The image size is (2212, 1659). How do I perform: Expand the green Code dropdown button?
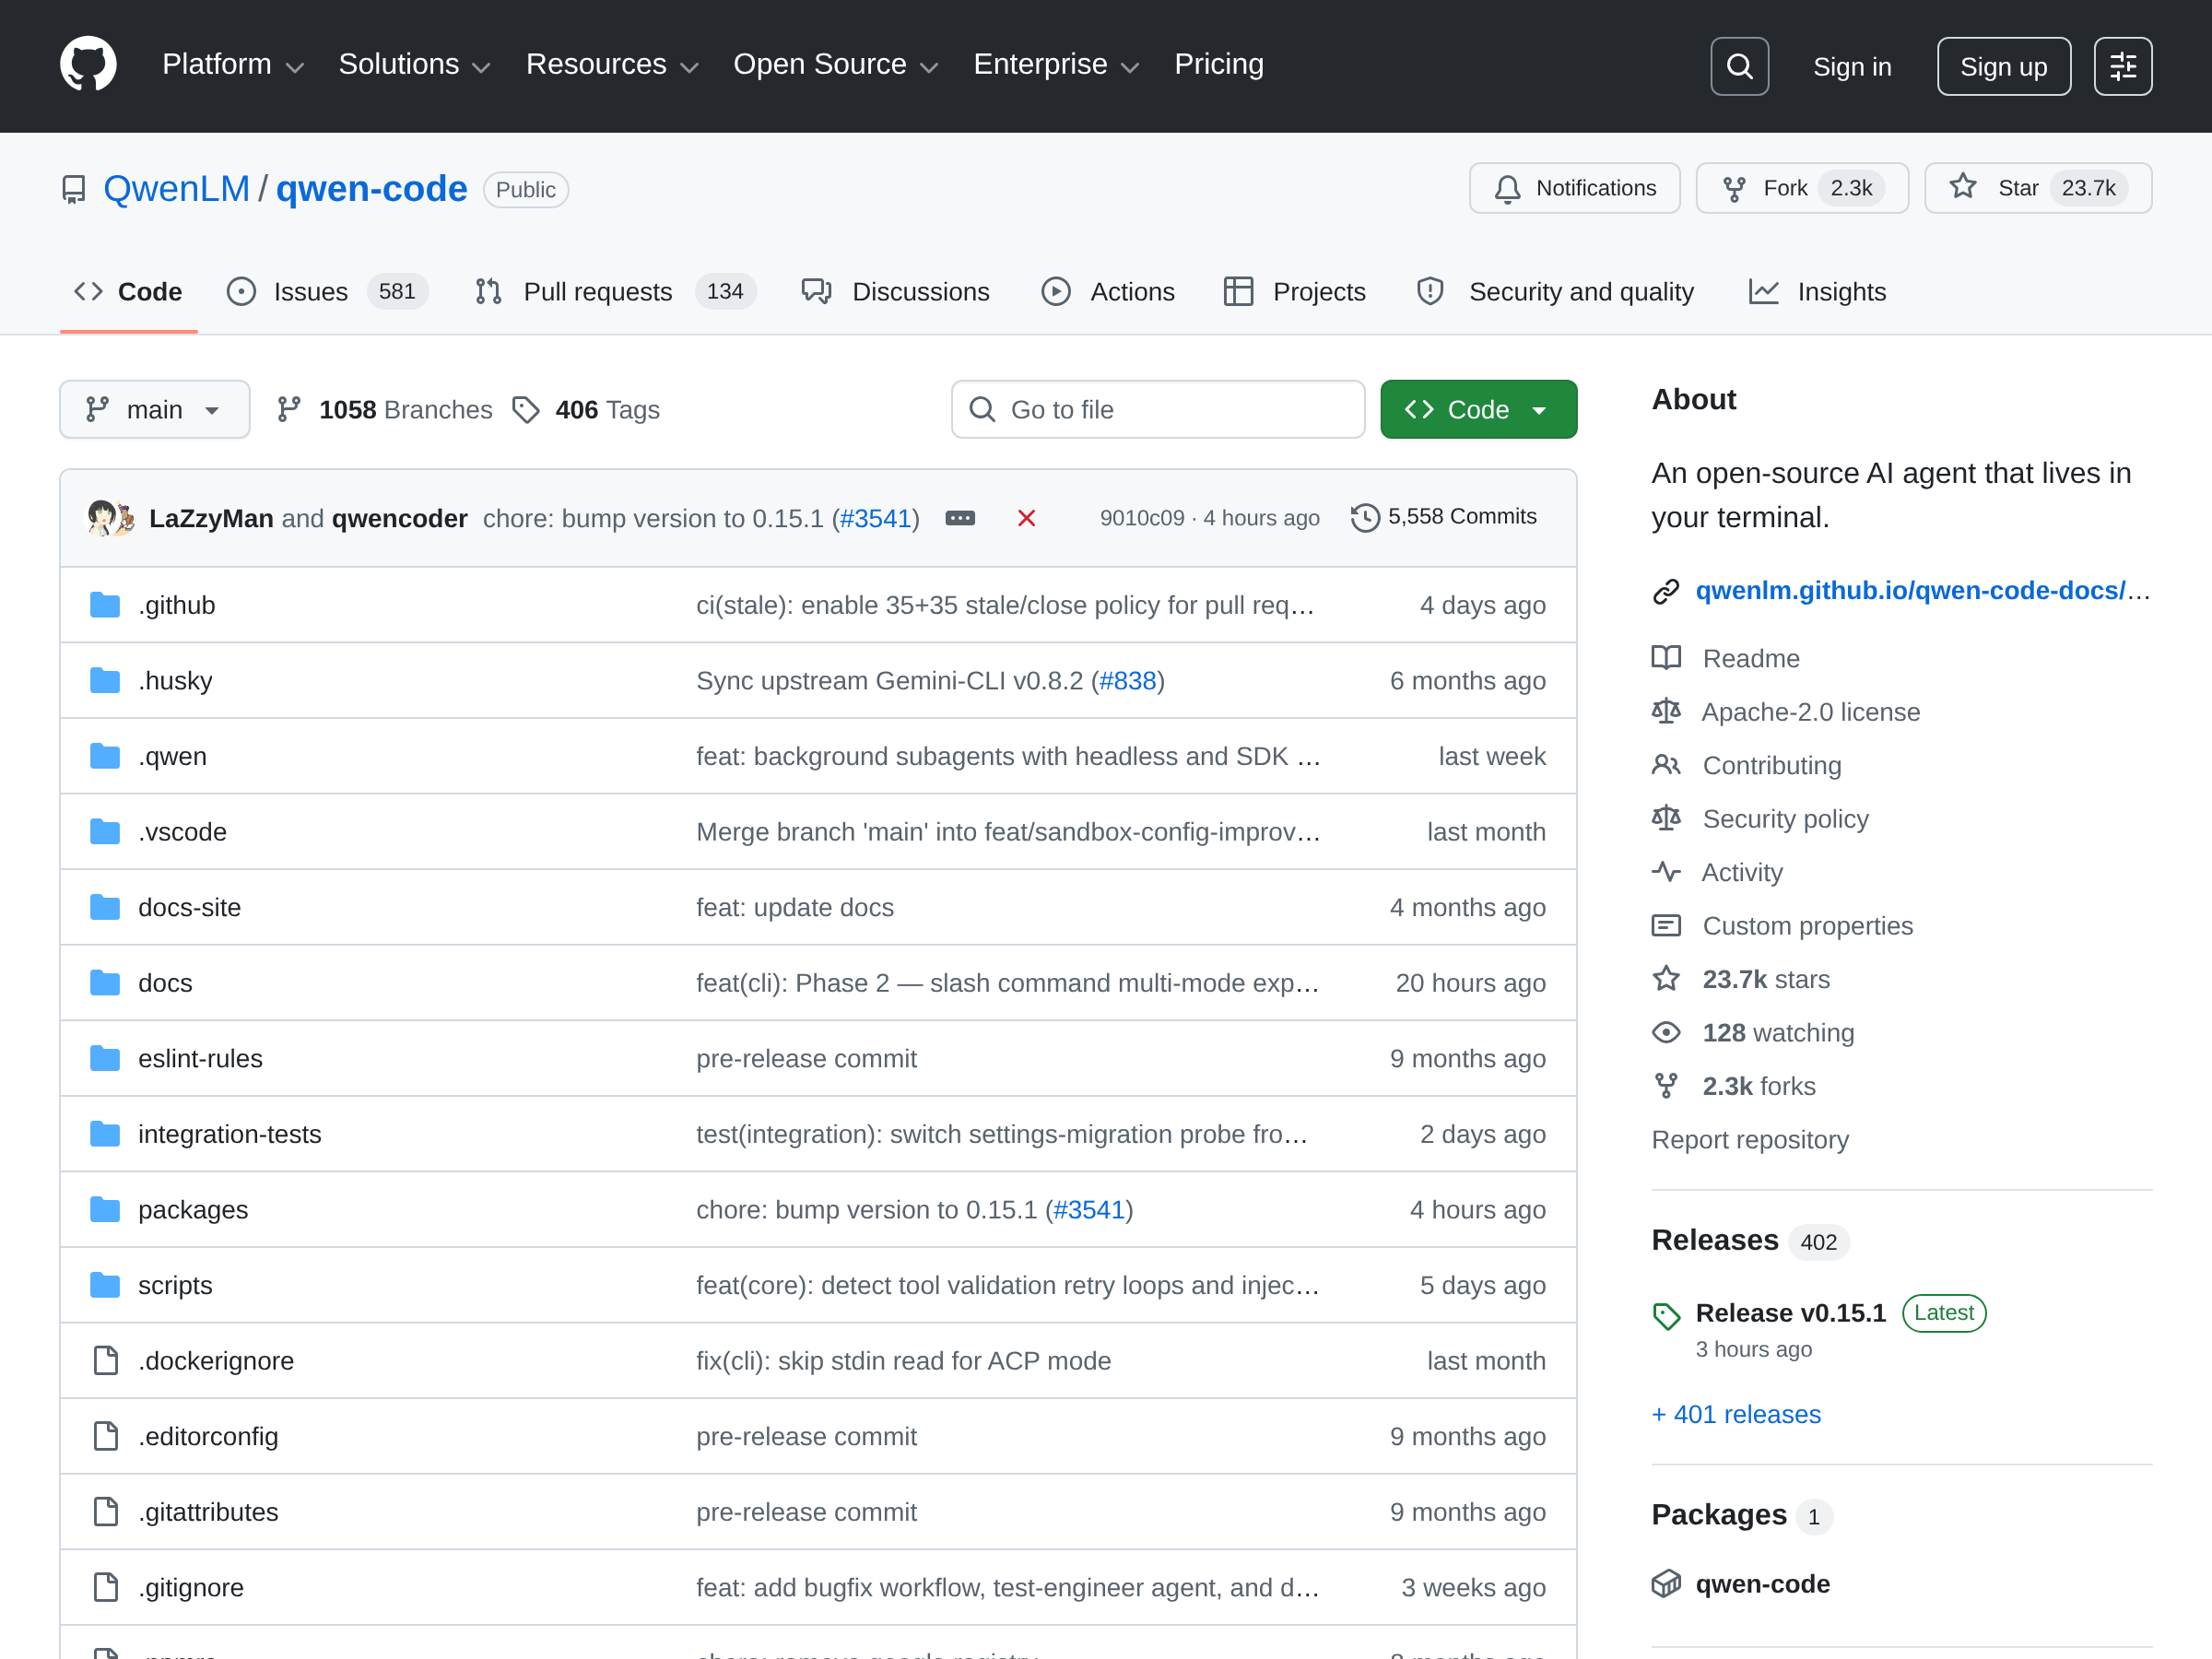click(1478, 410)
